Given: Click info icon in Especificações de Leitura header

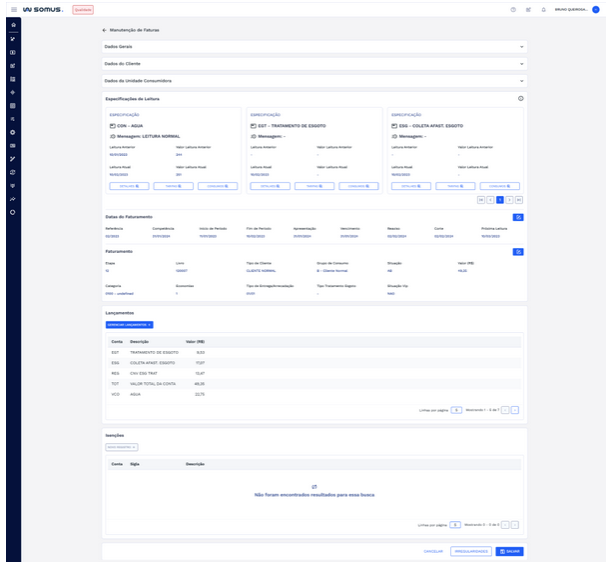Looking at the screenshot, I should click(x=521, y=99).
